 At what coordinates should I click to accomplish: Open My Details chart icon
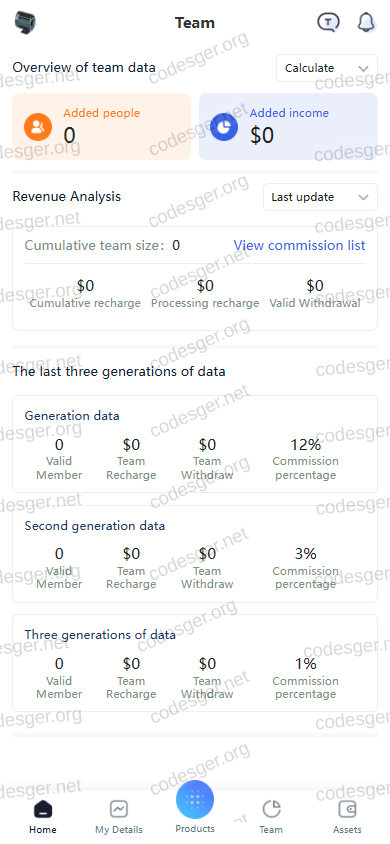tap(119, 809)
